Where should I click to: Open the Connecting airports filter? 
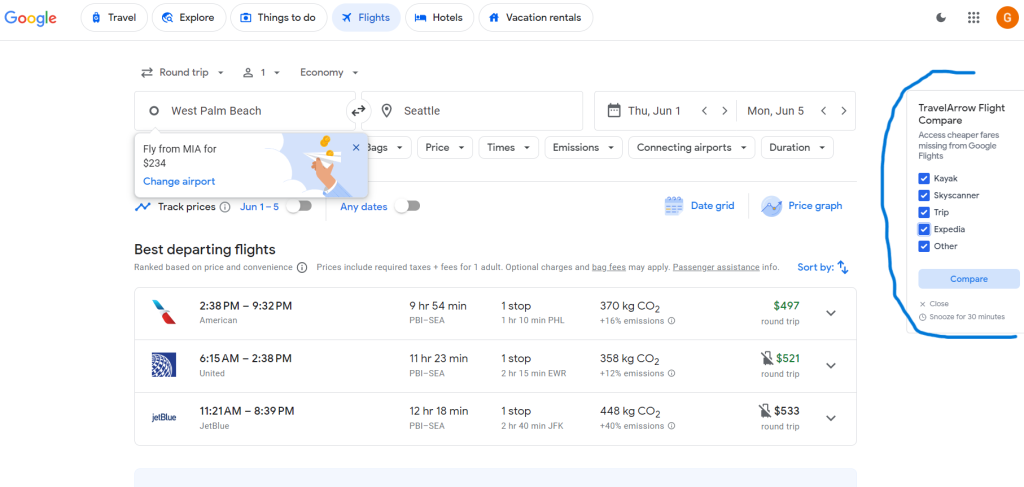point(690,147)
